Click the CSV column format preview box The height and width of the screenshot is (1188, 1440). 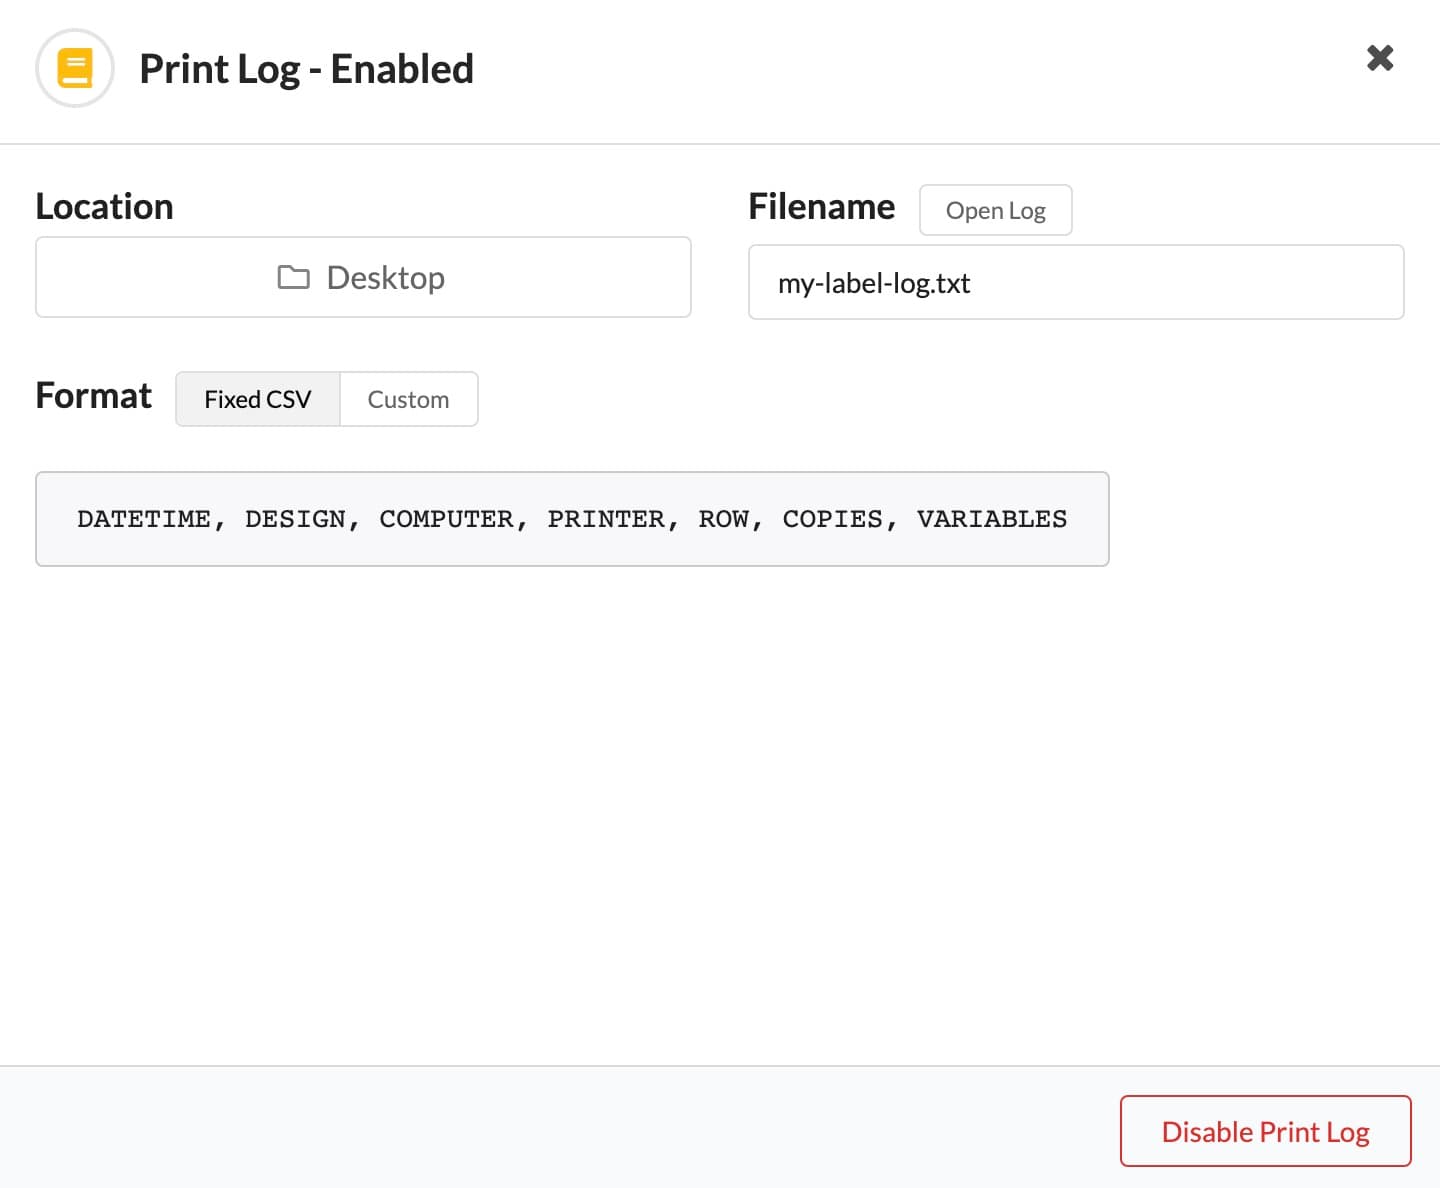(572, 519)
